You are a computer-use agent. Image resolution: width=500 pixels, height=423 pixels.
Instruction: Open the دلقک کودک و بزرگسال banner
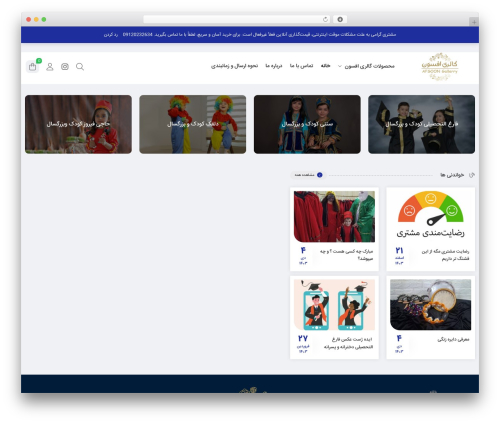point(193,124)
